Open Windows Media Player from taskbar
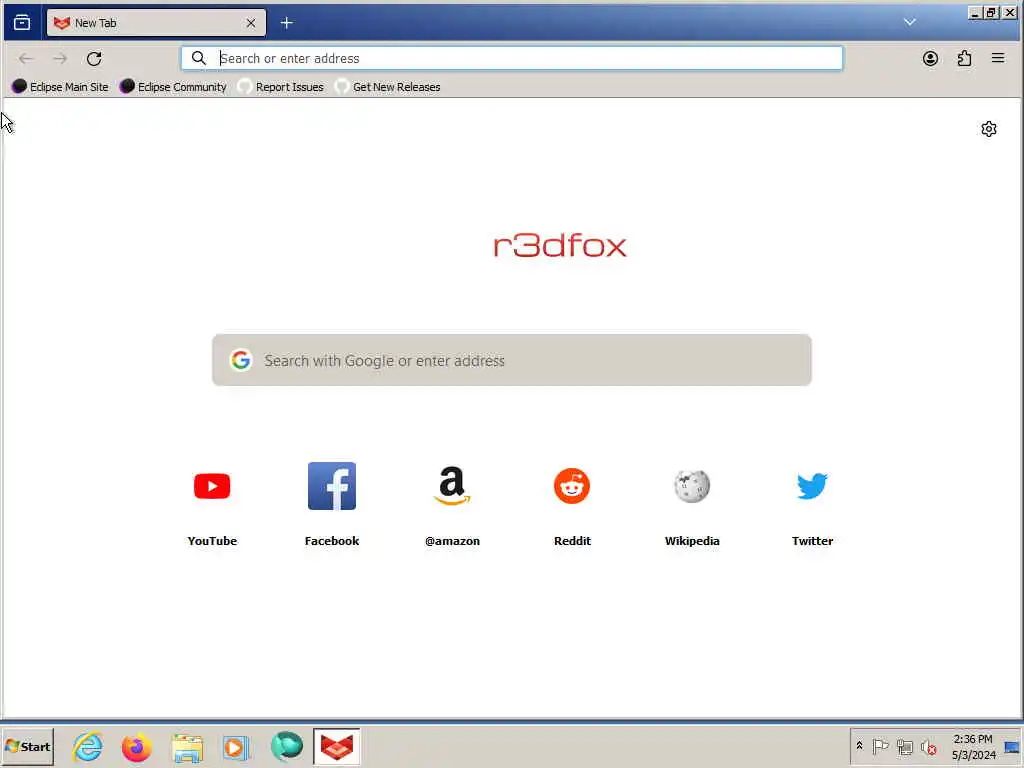This screenshot has width=1024, height=768. point(236,746)
